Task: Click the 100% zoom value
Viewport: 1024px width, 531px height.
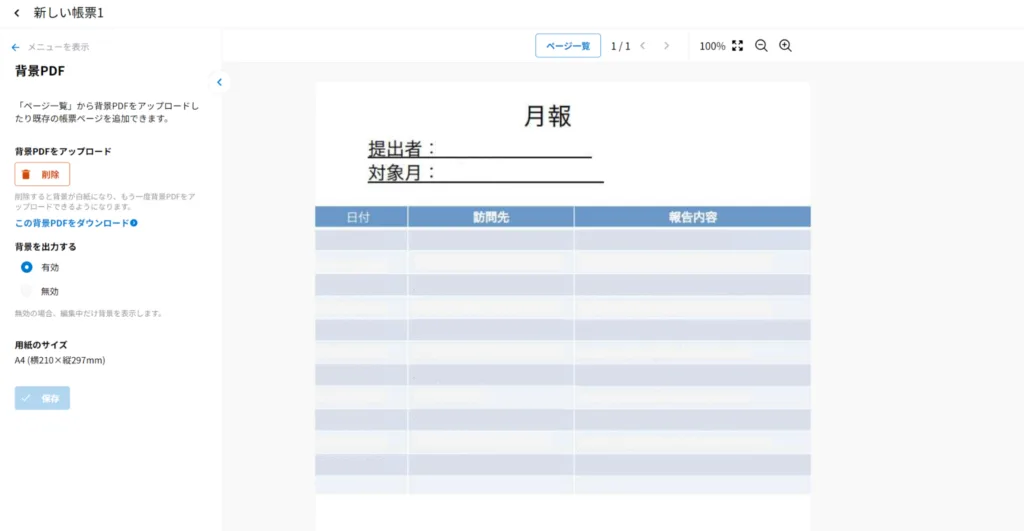Action: [x=712, y=46]
